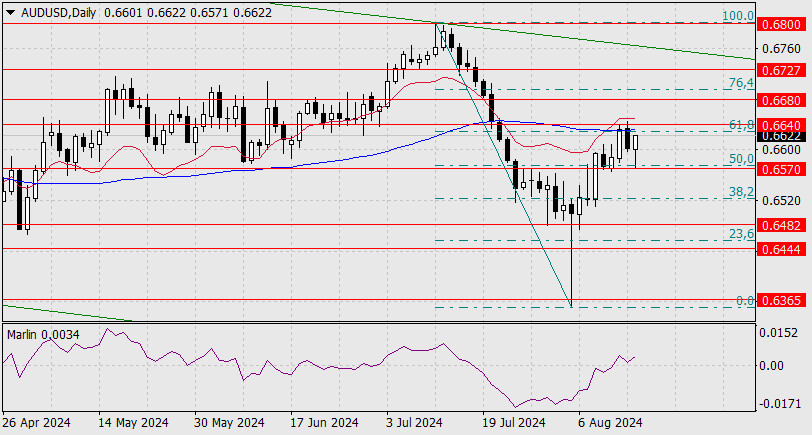The width and height of the screenshot is (812, 435).
Task: Click the 17 Jun 2024 date label
Action: pyautogui.click(x=324, y=423)
